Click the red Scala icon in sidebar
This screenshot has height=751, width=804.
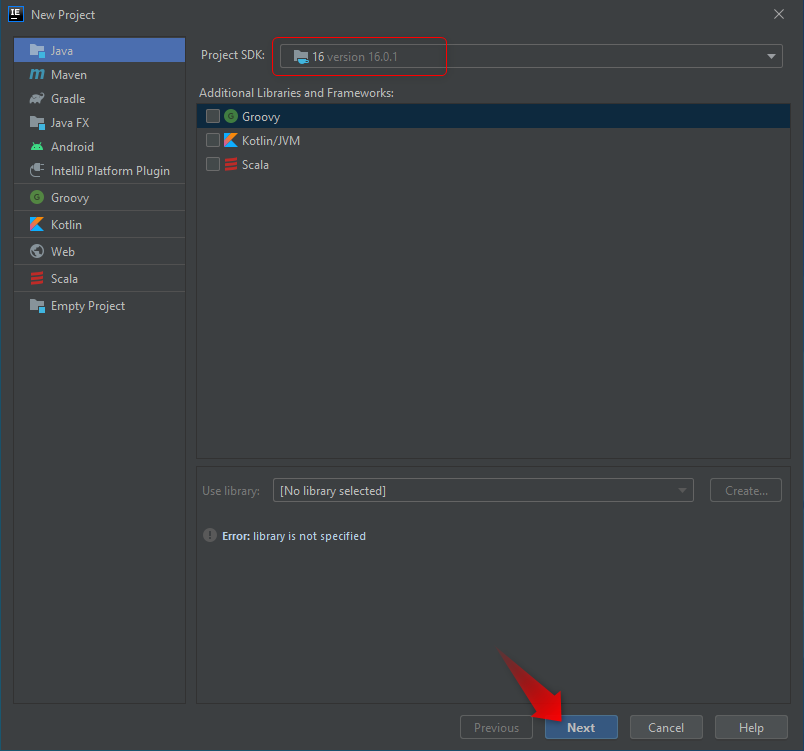tap(37, 278)
